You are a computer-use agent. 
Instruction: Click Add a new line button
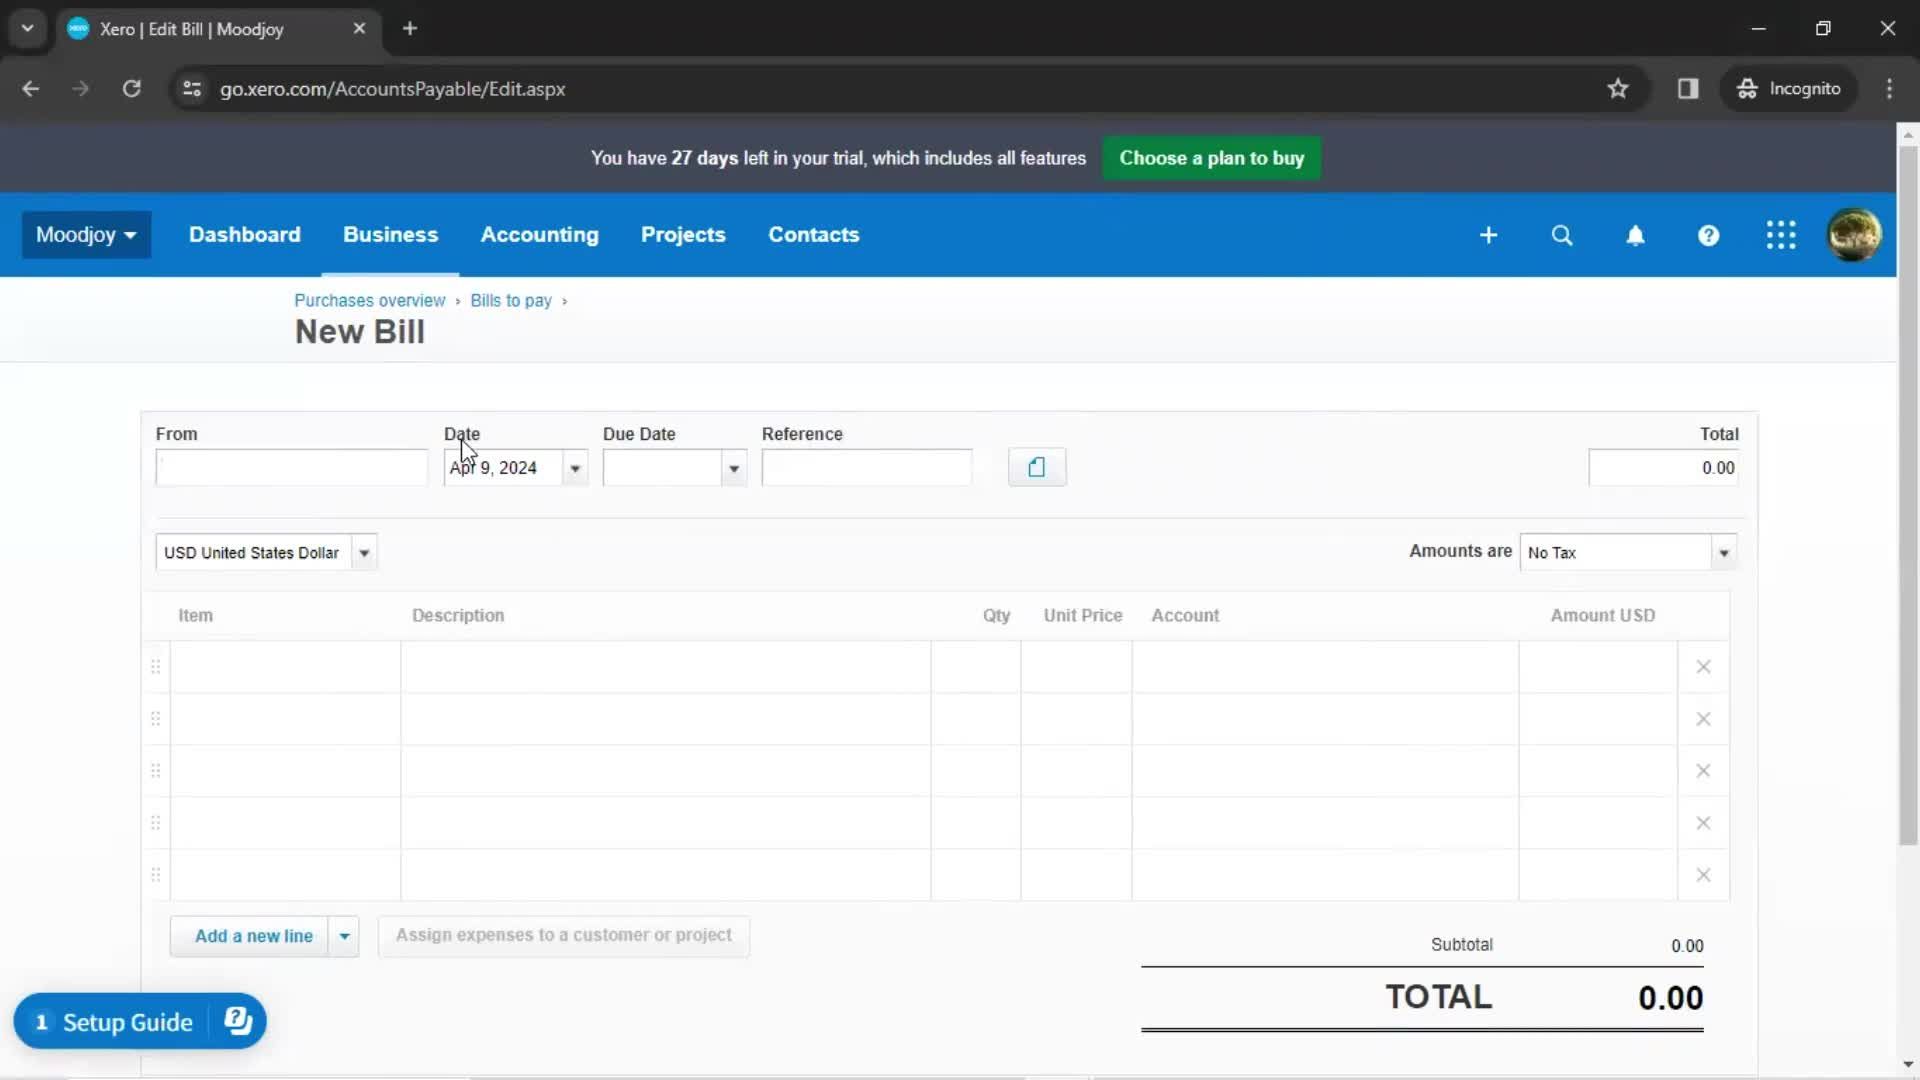(x=249, y=937)
